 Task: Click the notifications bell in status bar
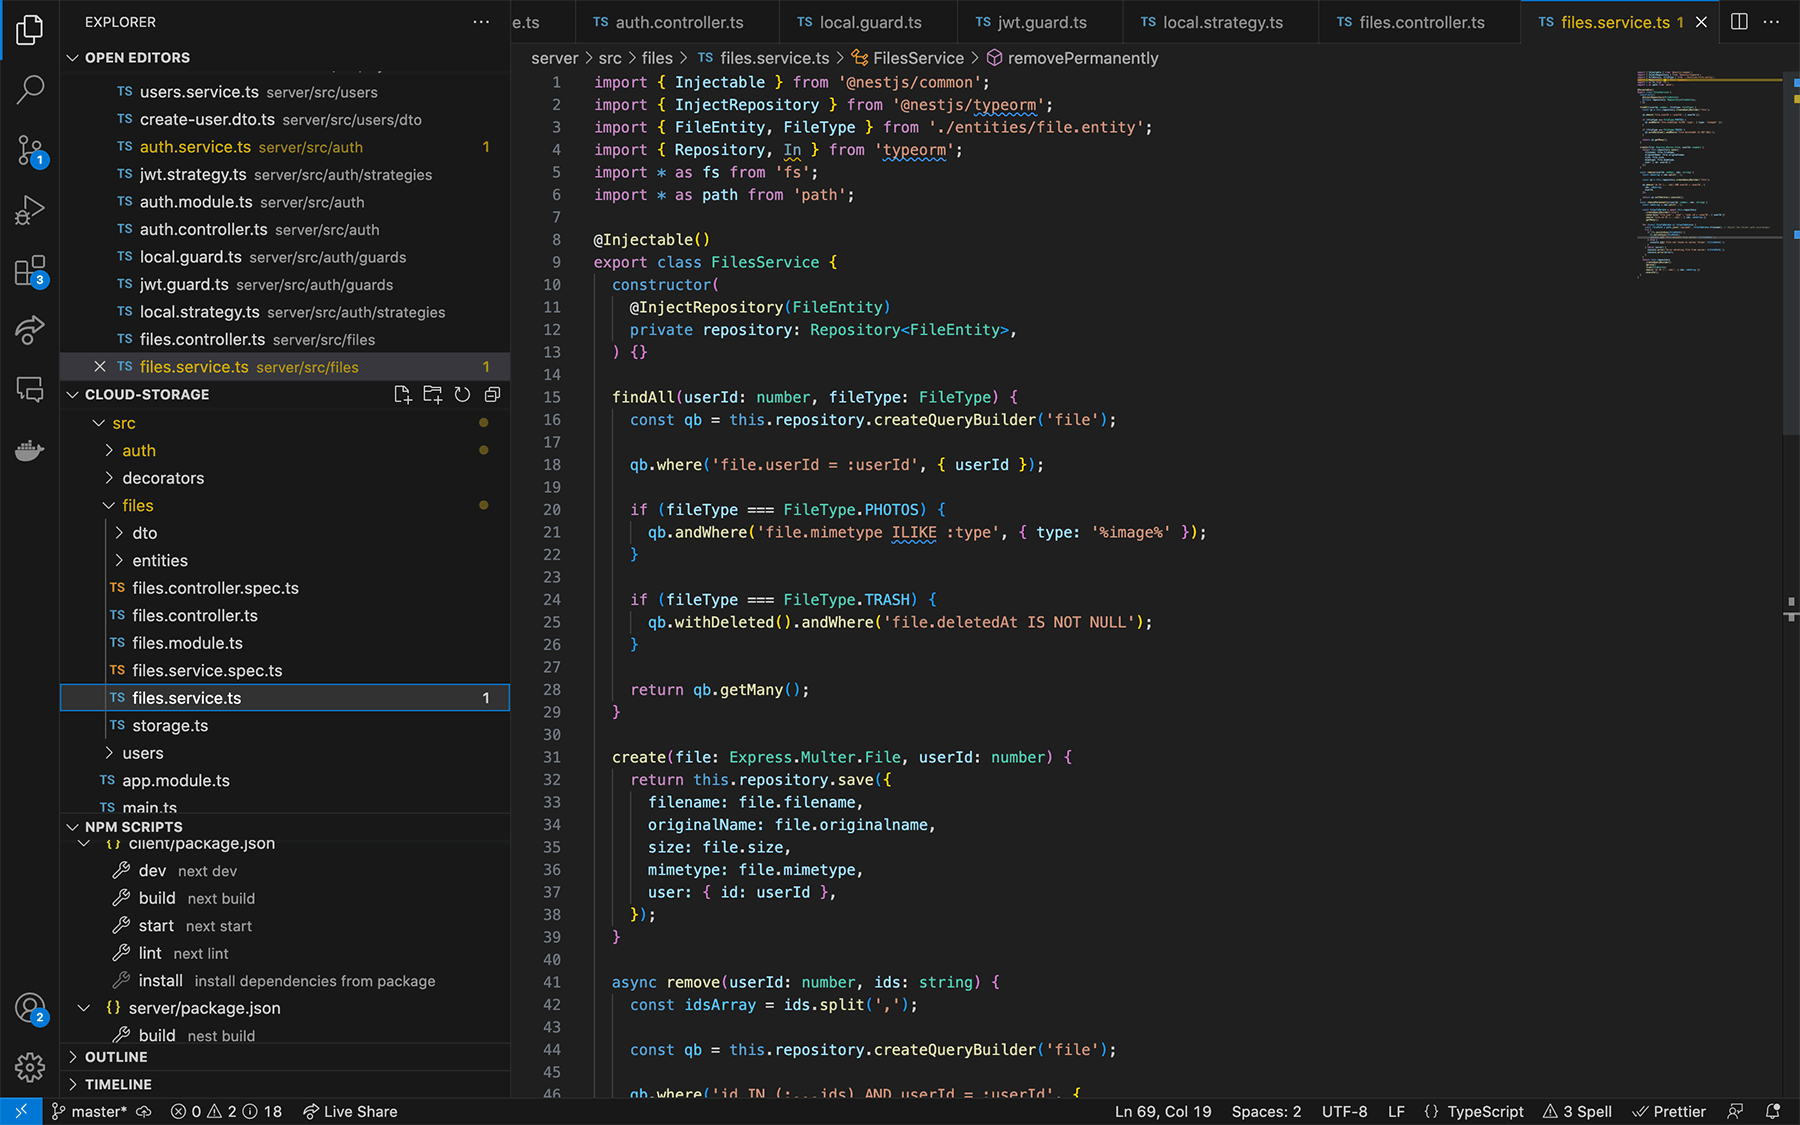(x=1773, y=1111)
